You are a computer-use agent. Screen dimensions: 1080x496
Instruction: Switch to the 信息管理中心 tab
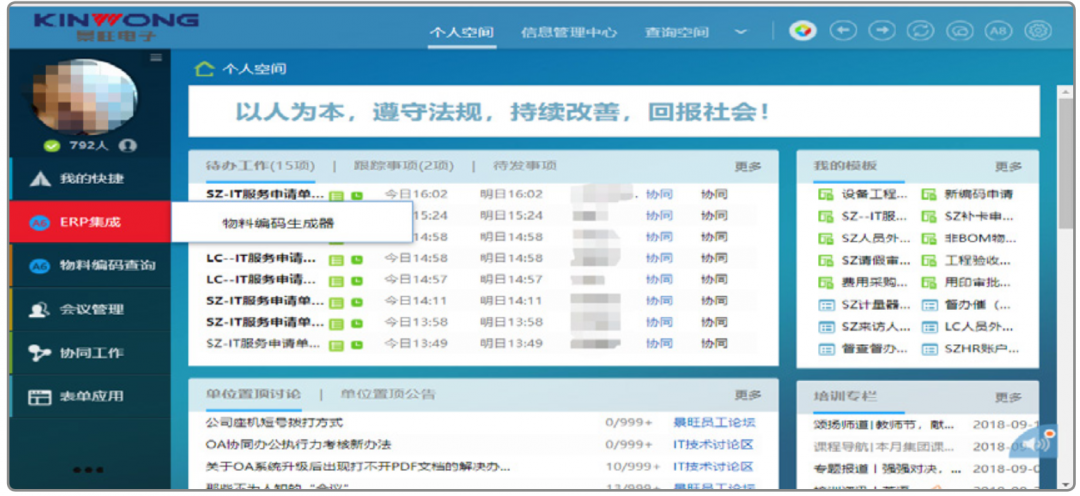click(x=568, y=32)
